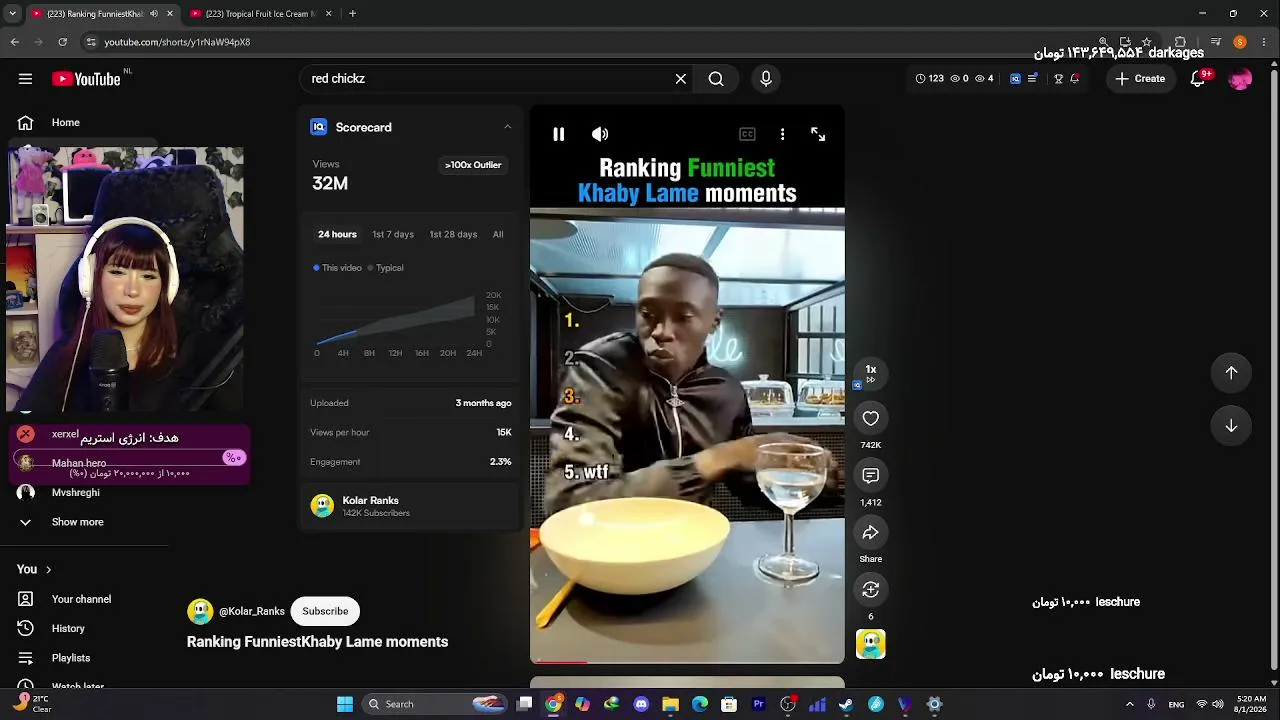Screen dimensions: 1280x720
Task: Open Steam from the taskbar
Action: pyautogui.click(x=846, y=704)
